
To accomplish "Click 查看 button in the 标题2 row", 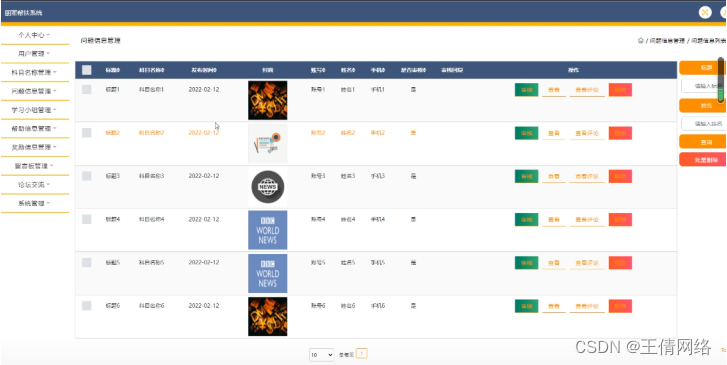I will point(554,133).
